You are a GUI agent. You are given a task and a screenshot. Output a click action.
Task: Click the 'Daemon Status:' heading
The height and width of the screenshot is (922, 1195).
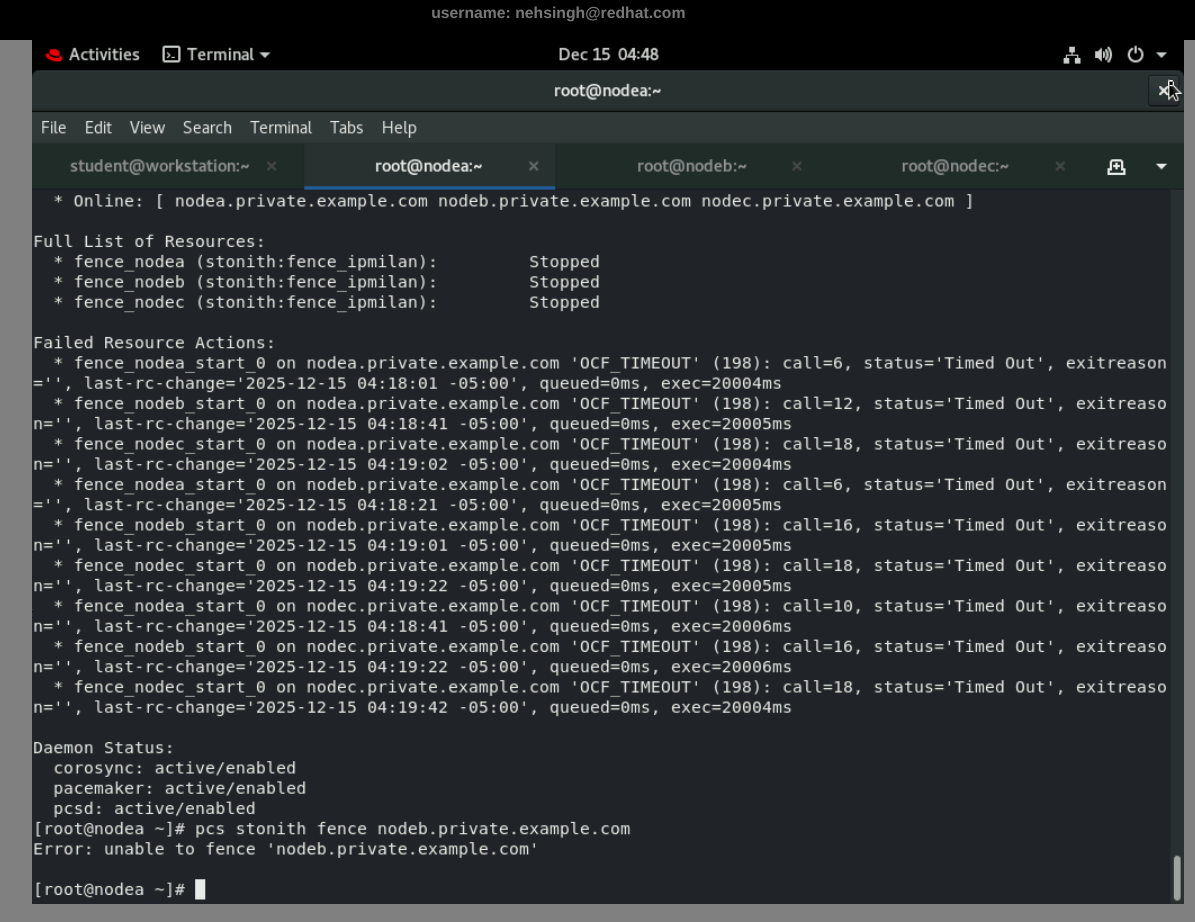(103, 748)
